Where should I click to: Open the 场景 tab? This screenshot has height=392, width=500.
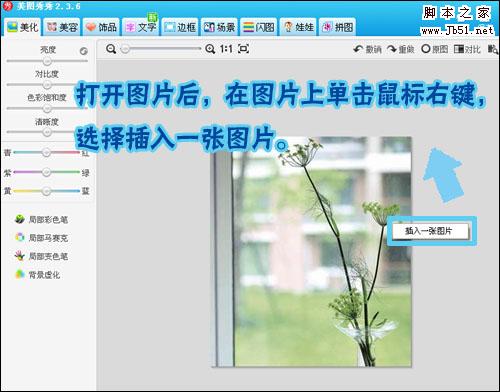tap(219, 27)
